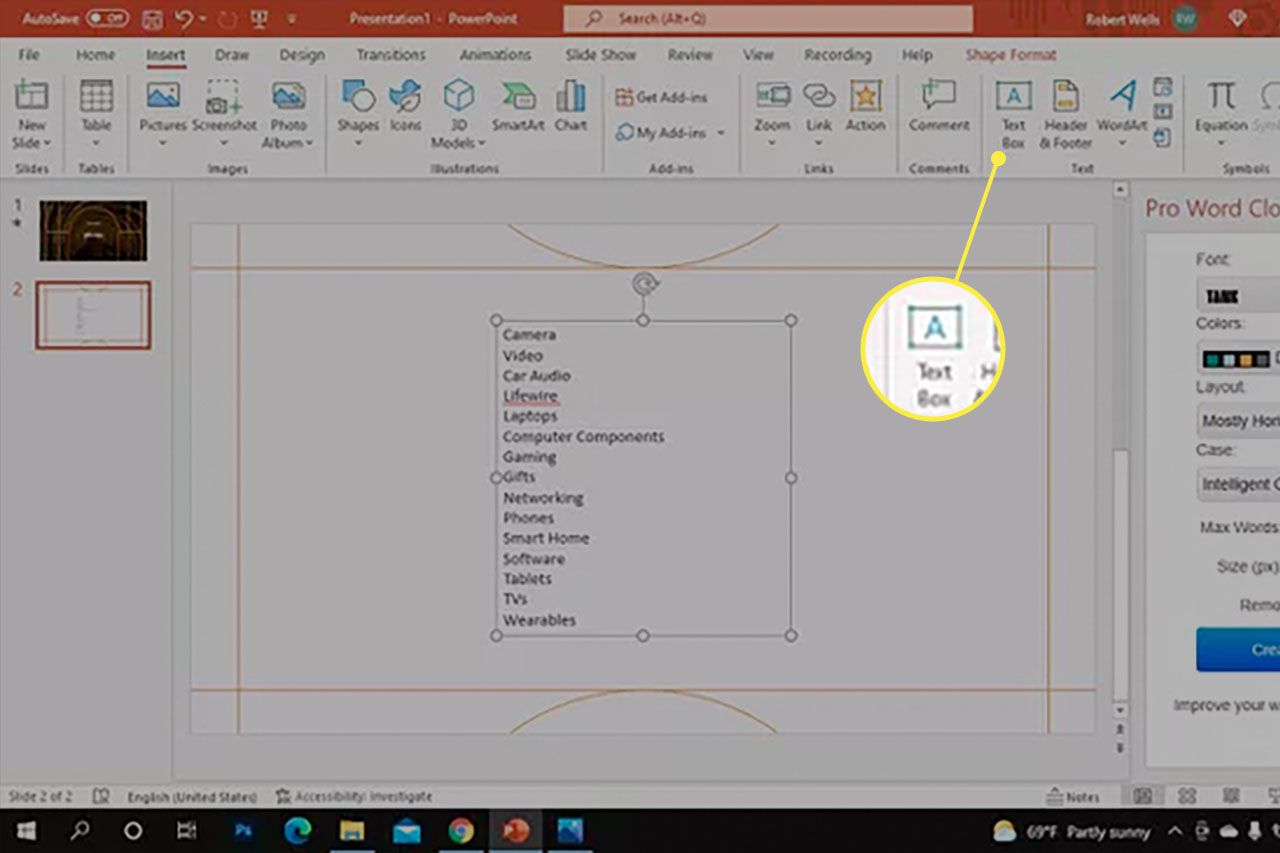This screenshot has width=1280, height=853.
Task: Expand the My Add-ins dropdown arrow
Action: pos(721,132)
